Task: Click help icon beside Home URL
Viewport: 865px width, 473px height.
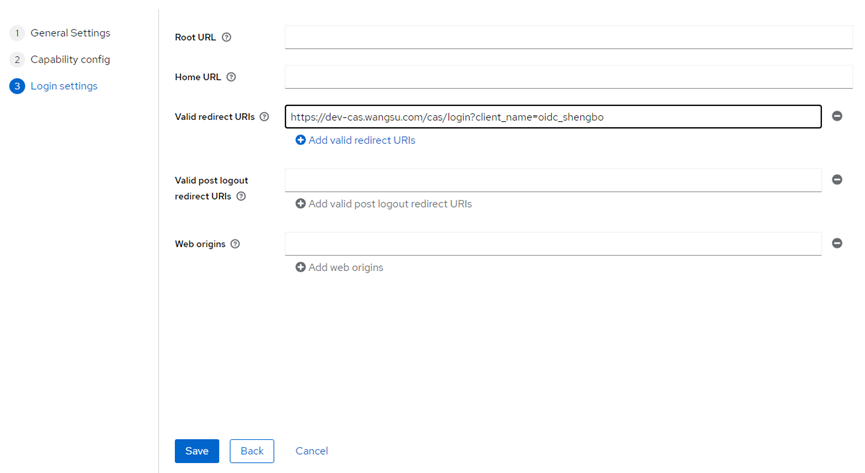Action: click(231, 77)
